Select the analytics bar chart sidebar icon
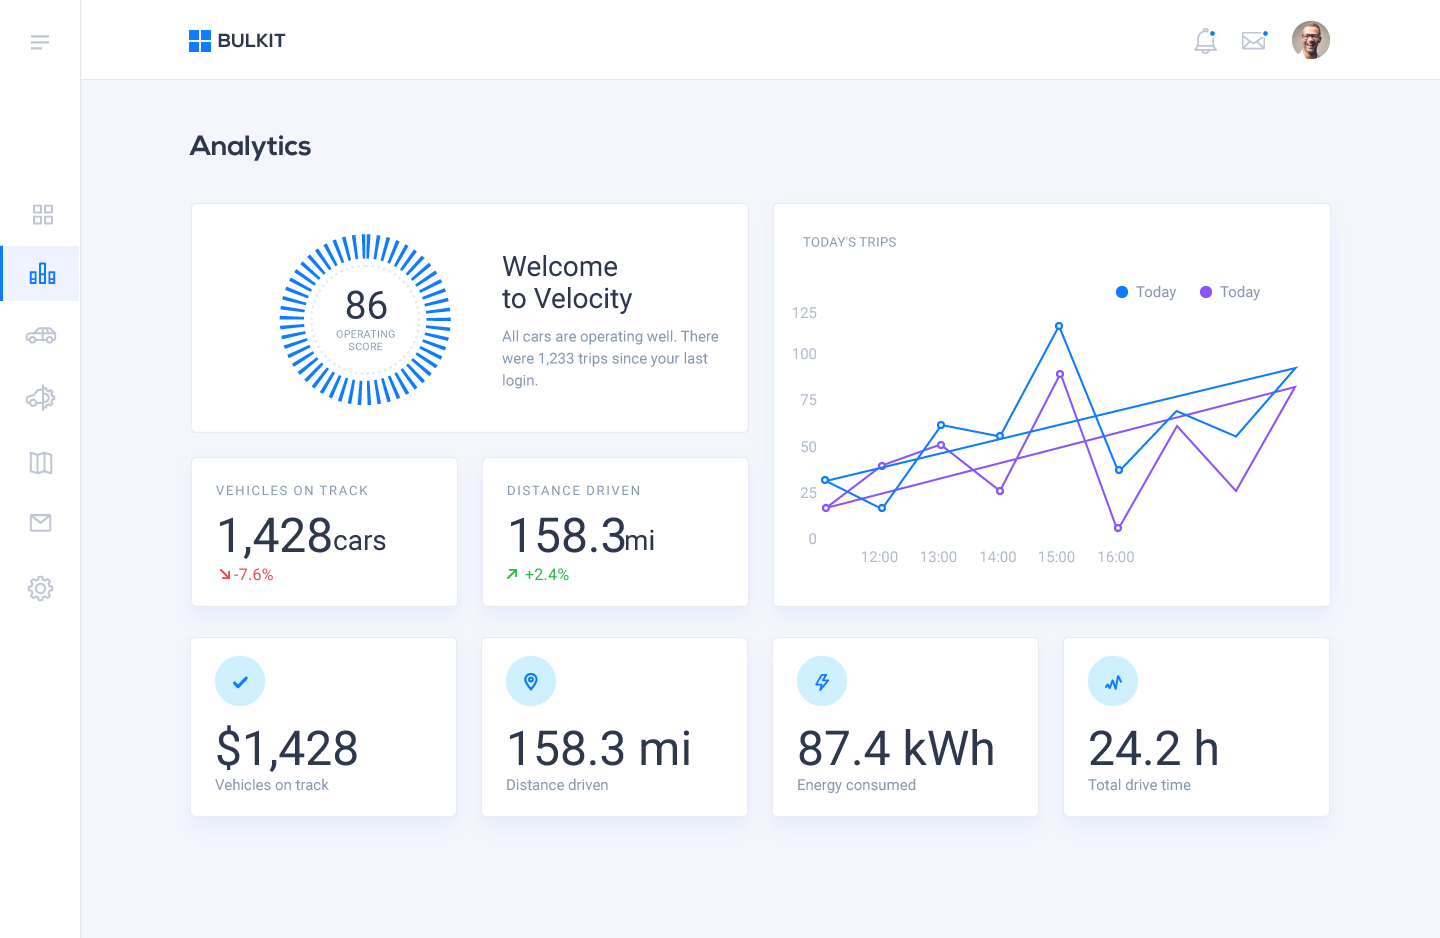1440x938 pixels. click(42, 274)
